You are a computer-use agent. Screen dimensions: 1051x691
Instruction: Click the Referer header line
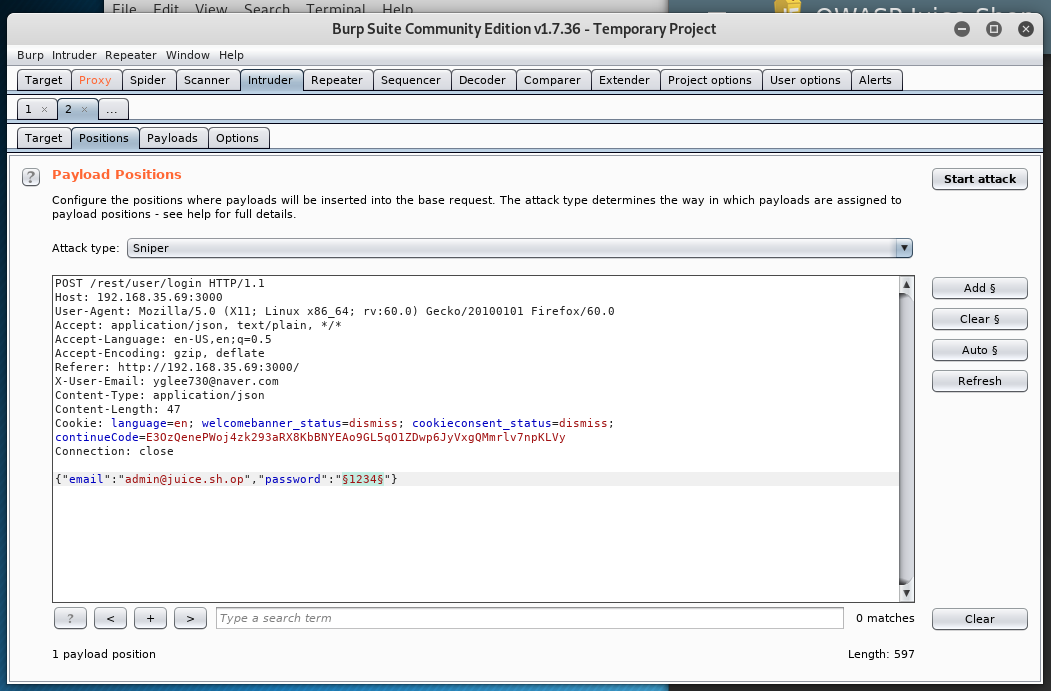(x=177, y=367)
